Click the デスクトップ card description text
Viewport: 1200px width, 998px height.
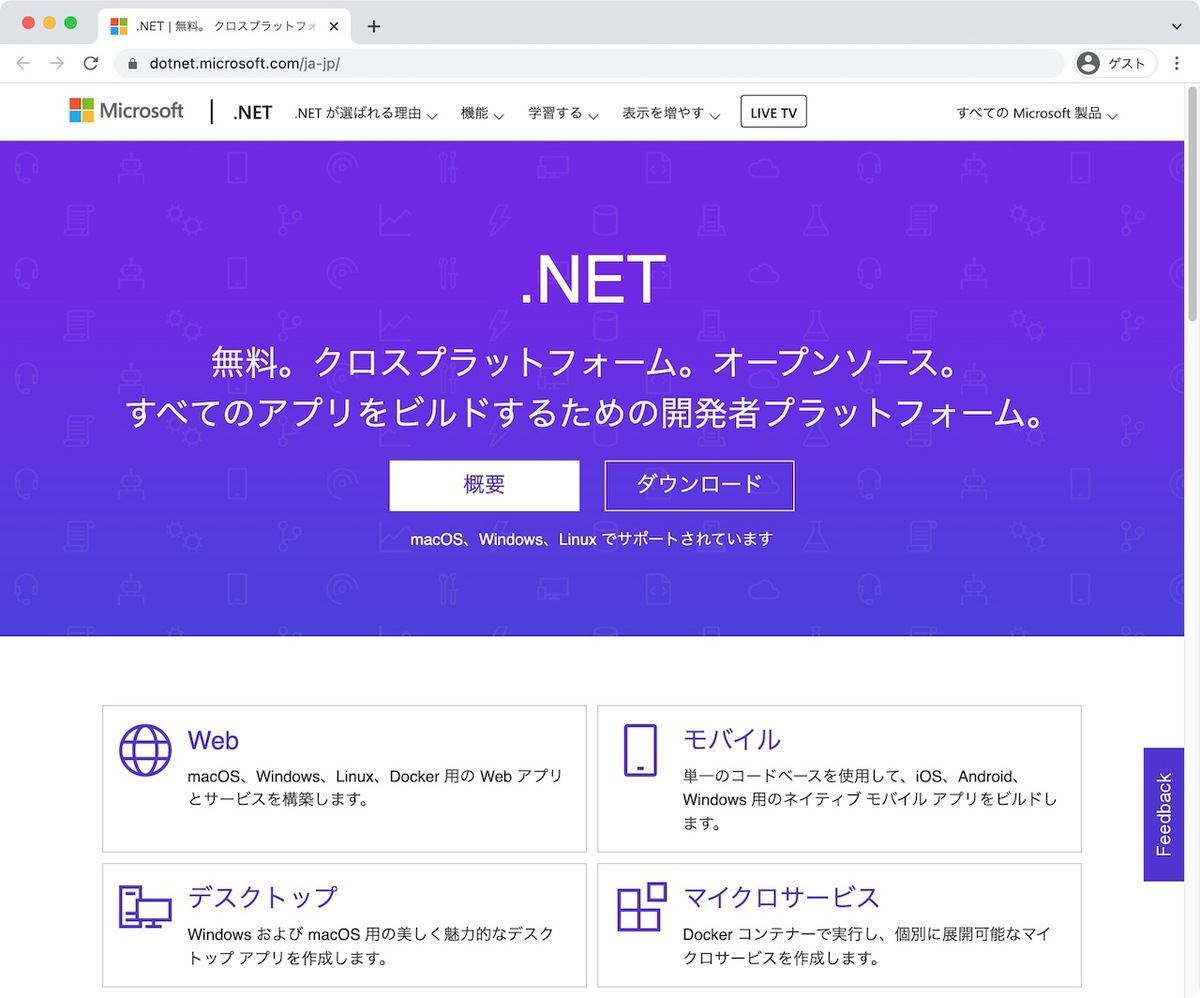point(371,946)
